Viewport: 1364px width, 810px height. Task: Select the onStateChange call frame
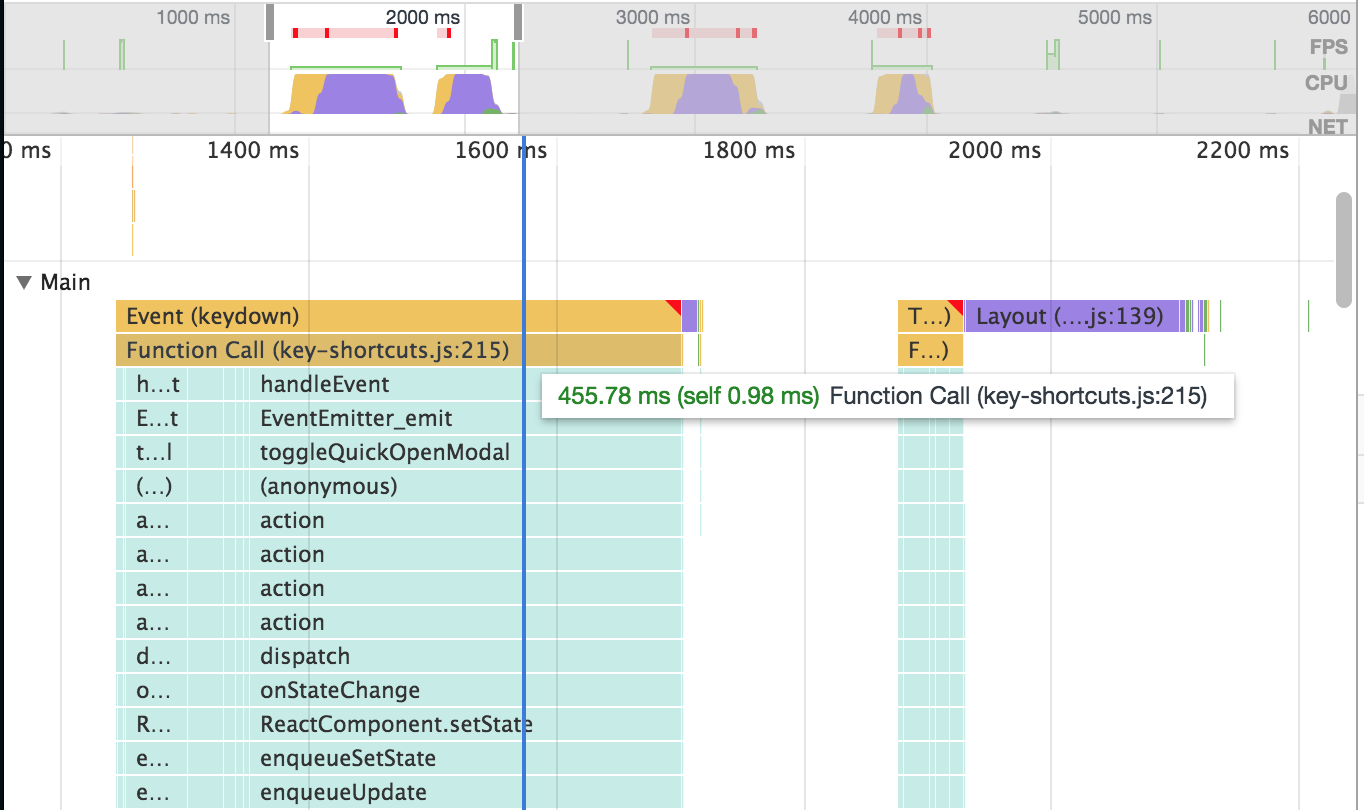point(465,690)
